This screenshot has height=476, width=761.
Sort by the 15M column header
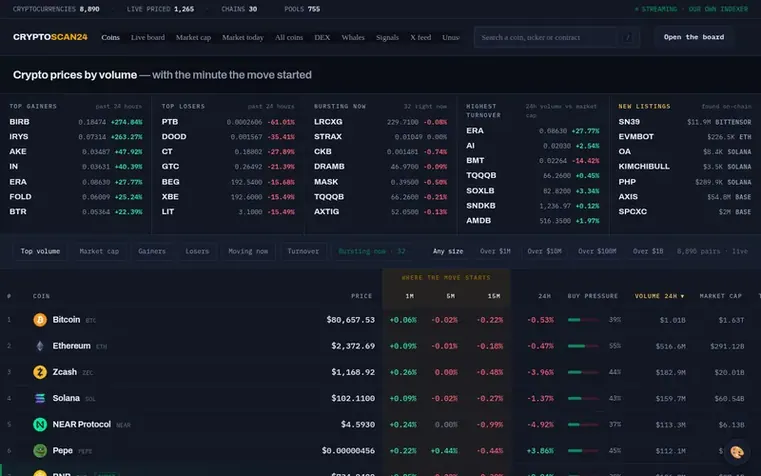click(494, 296)
